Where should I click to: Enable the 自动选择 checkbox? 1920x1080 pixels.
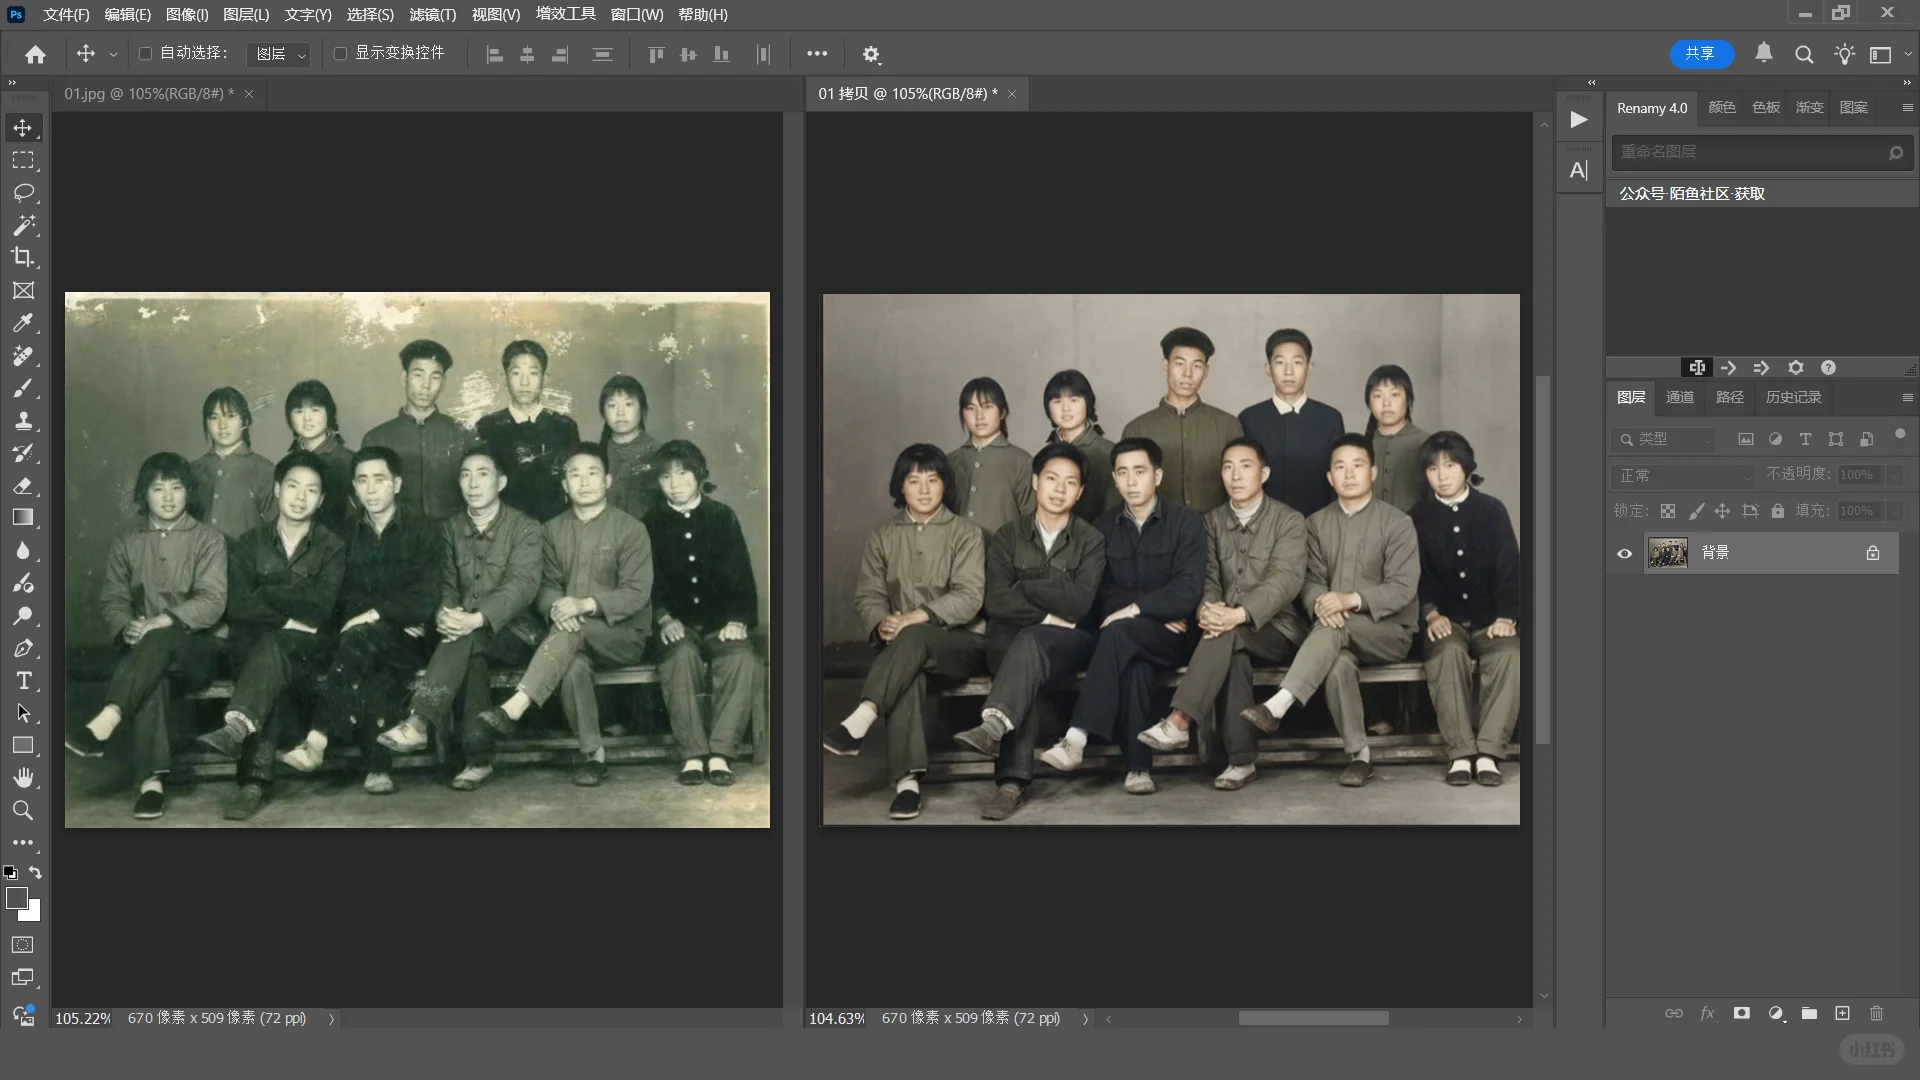(x=145, y=53)
